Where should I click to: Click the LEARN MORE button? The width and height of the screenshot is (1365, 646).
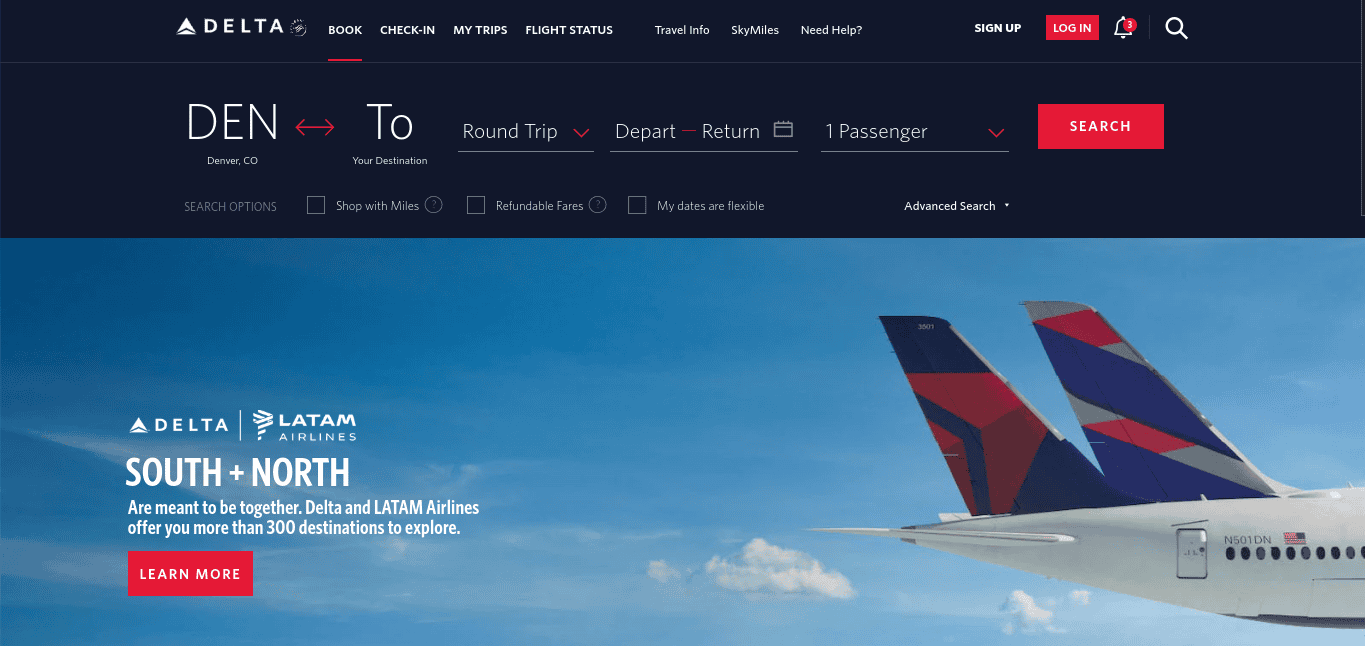190,574
